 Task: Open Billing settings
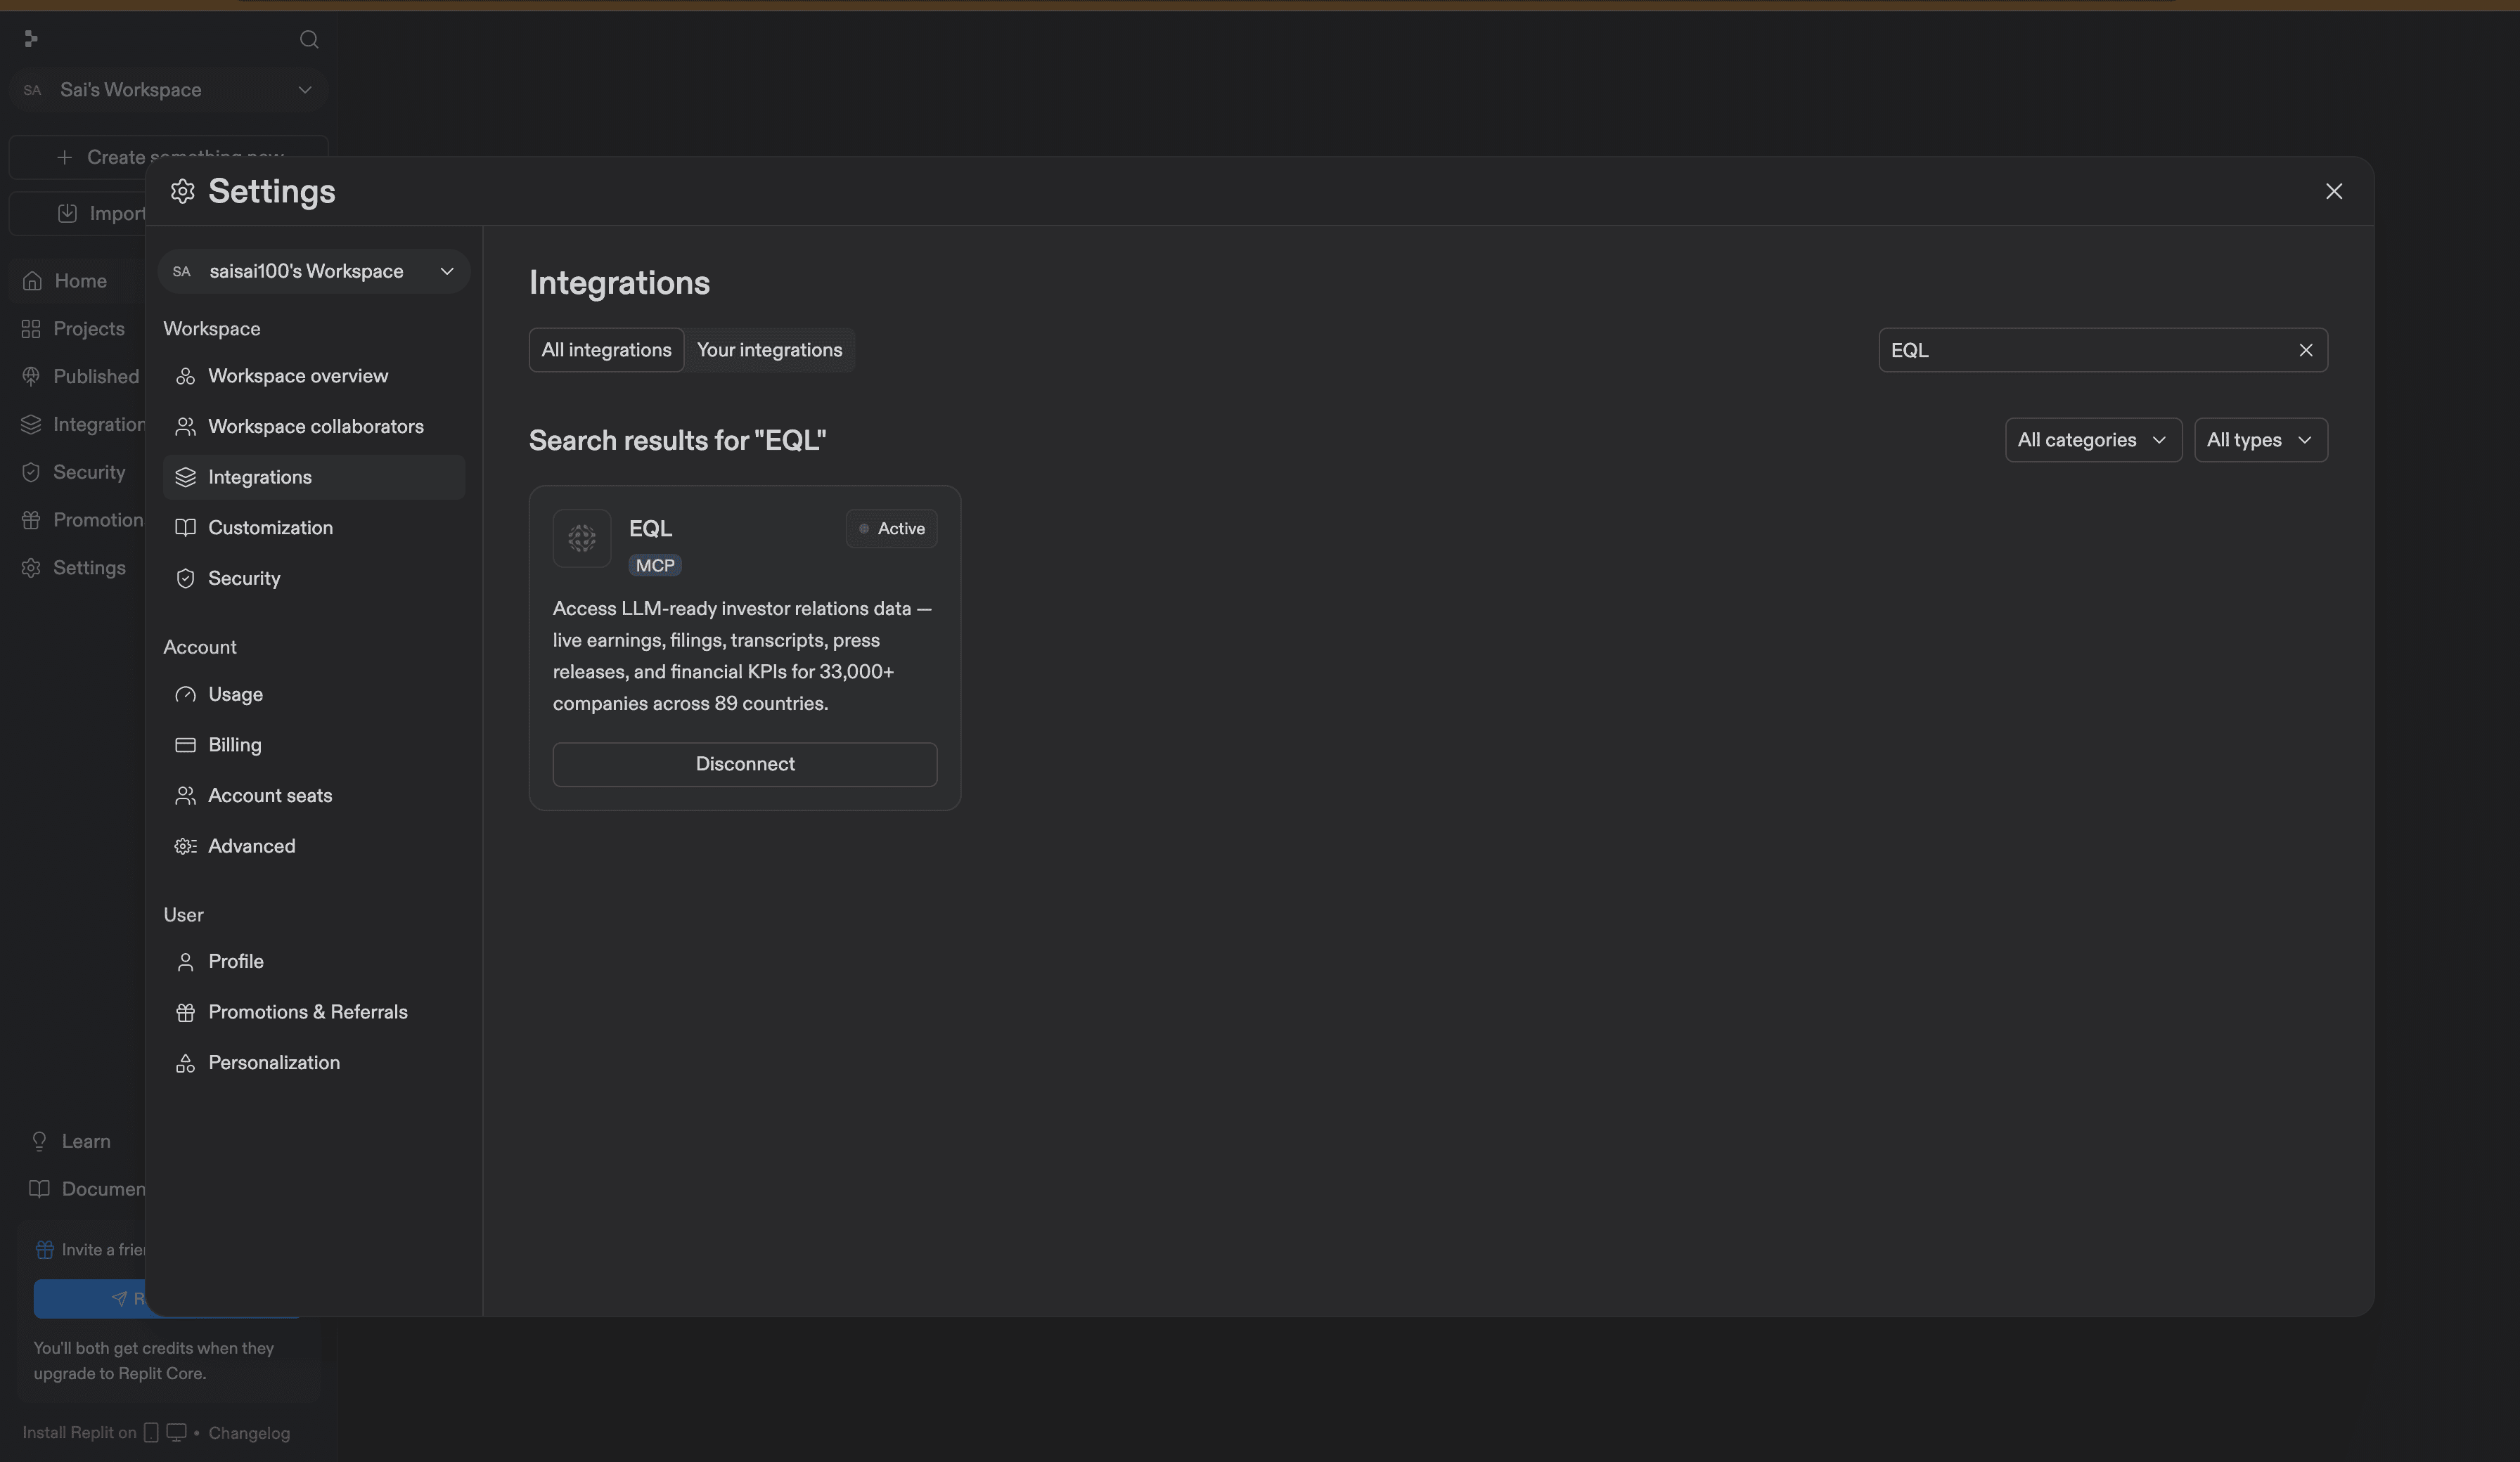click(x=314, y=745)
